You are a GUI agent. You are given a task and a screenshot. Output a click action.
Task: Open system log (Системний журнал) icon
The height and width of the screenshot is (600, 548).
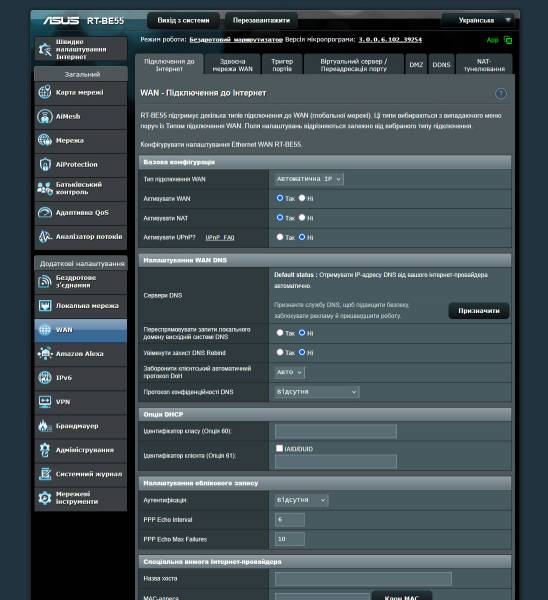tap(45, 474)
